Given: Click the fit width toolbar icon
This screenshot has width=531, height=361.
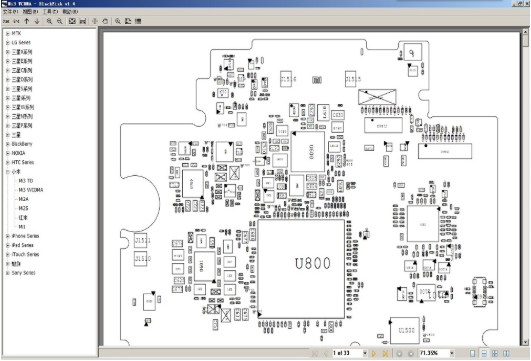Looking at the screenshot, I should tap(83, 21).
